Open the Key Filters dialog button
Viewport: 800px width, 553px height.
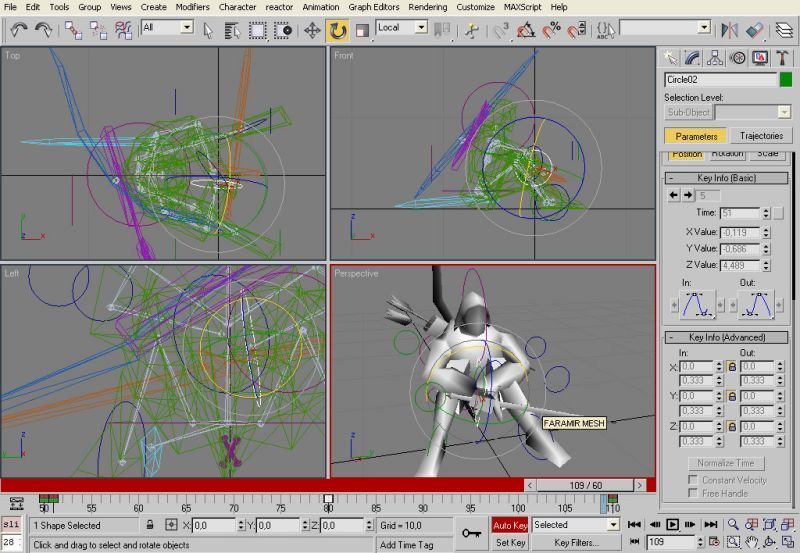click(x=576, y=542)
